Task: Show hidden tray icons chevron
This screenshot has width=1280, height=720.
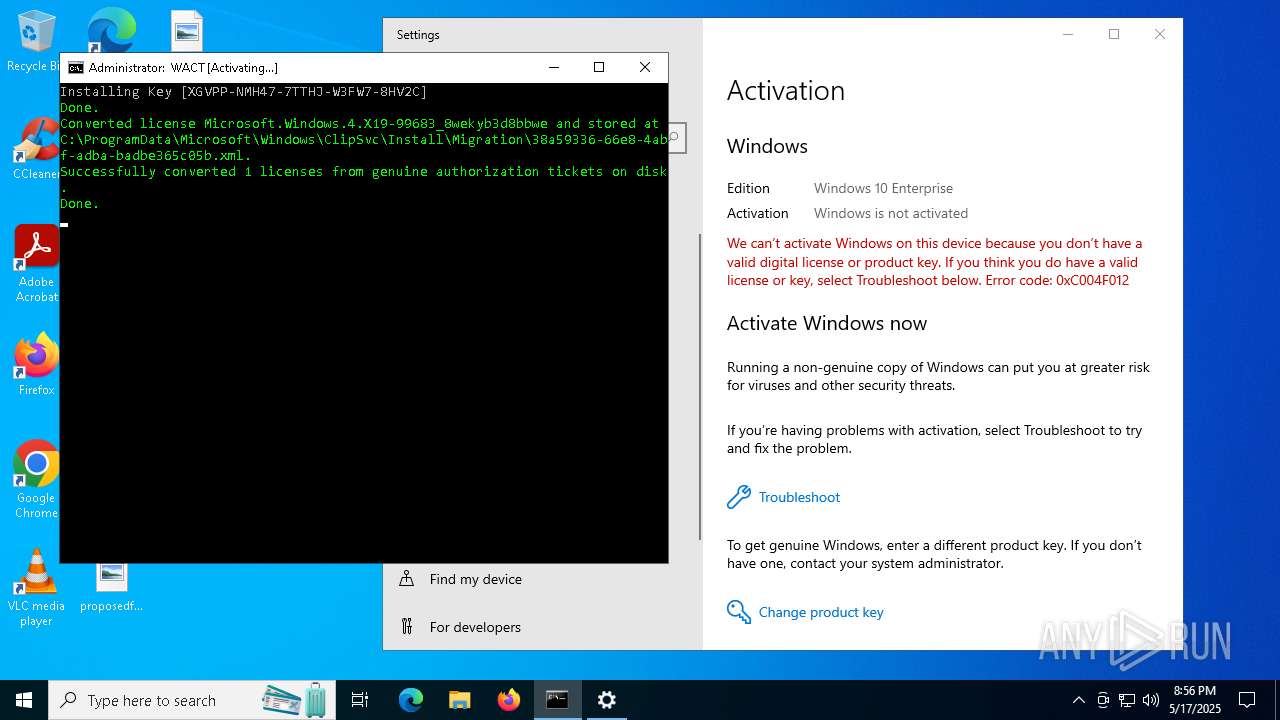Action: (x=1078, y=700)
